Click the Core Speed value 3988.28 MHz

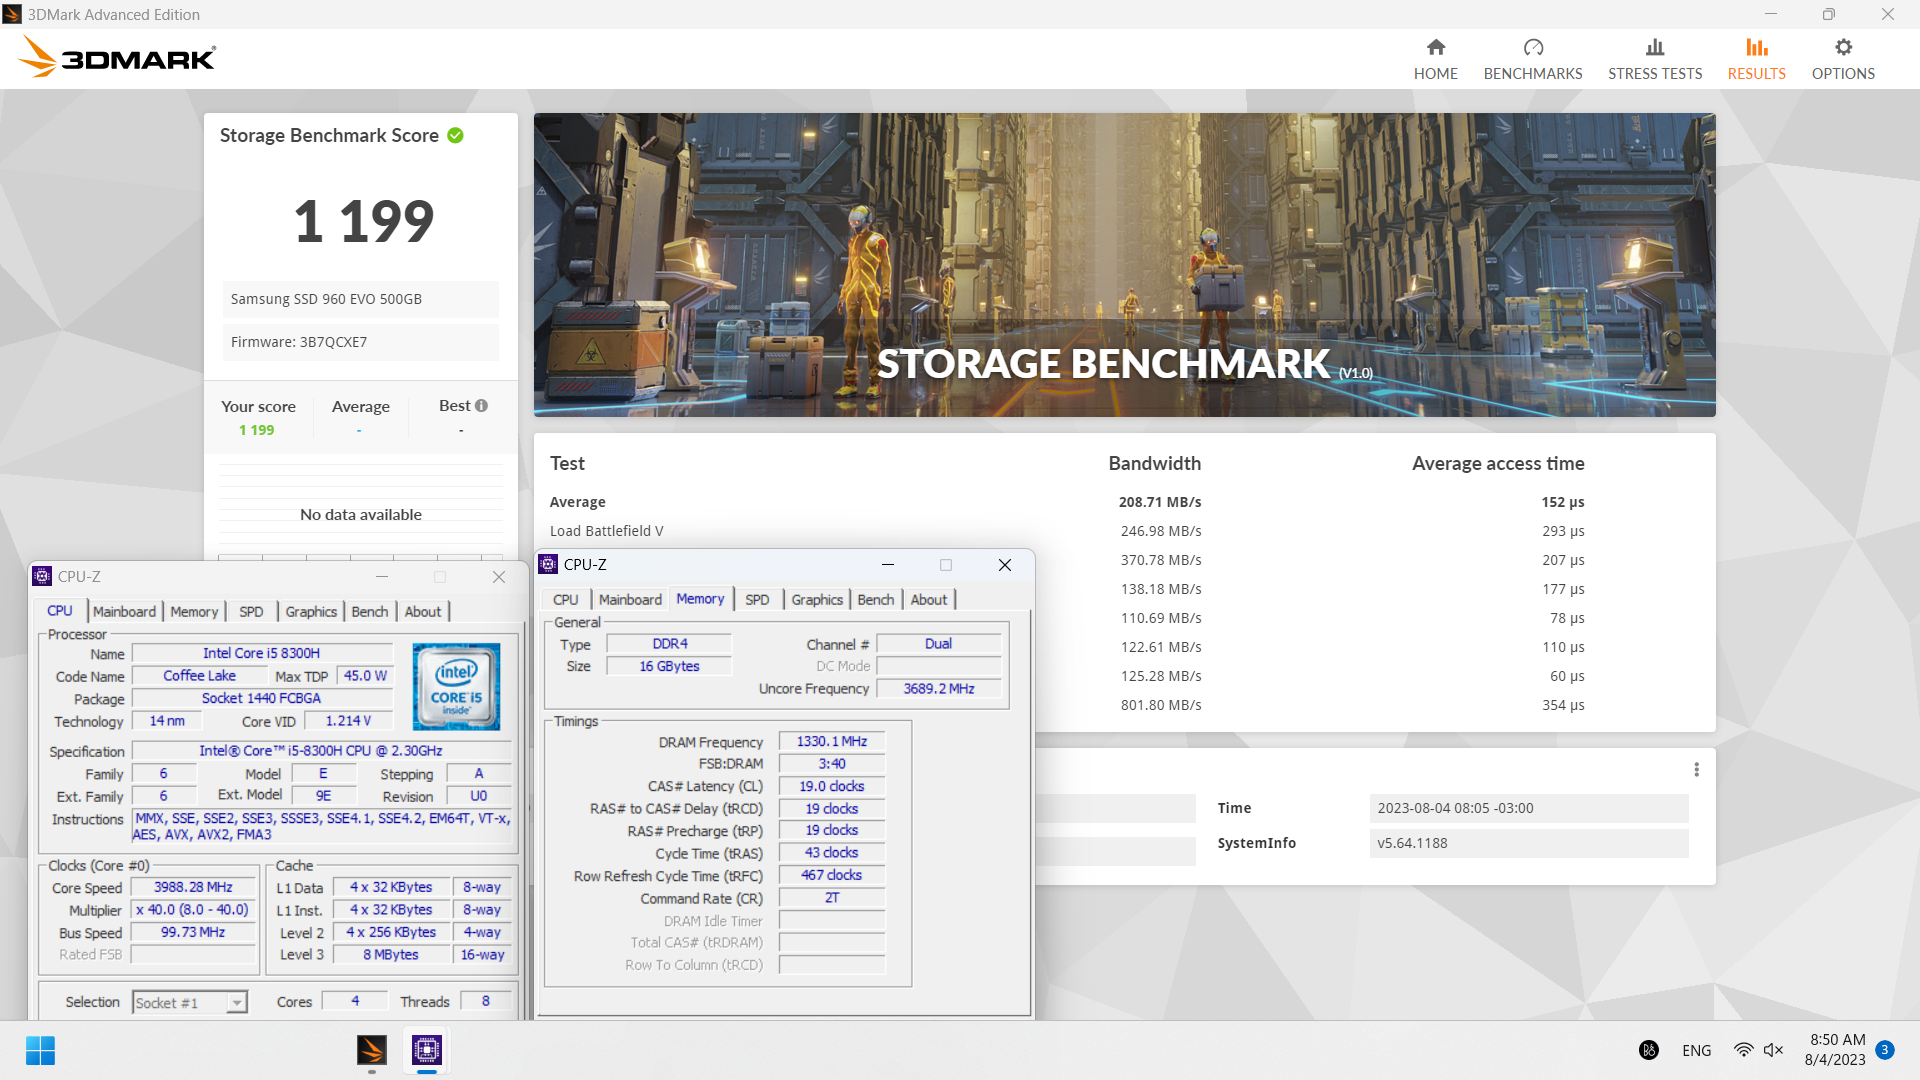[x=193, y=887]
